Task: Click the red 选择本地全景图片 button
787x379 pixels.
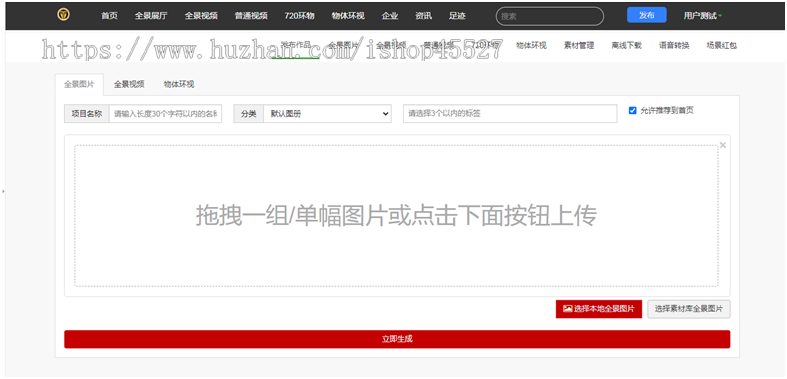Action: click(599, 309)
